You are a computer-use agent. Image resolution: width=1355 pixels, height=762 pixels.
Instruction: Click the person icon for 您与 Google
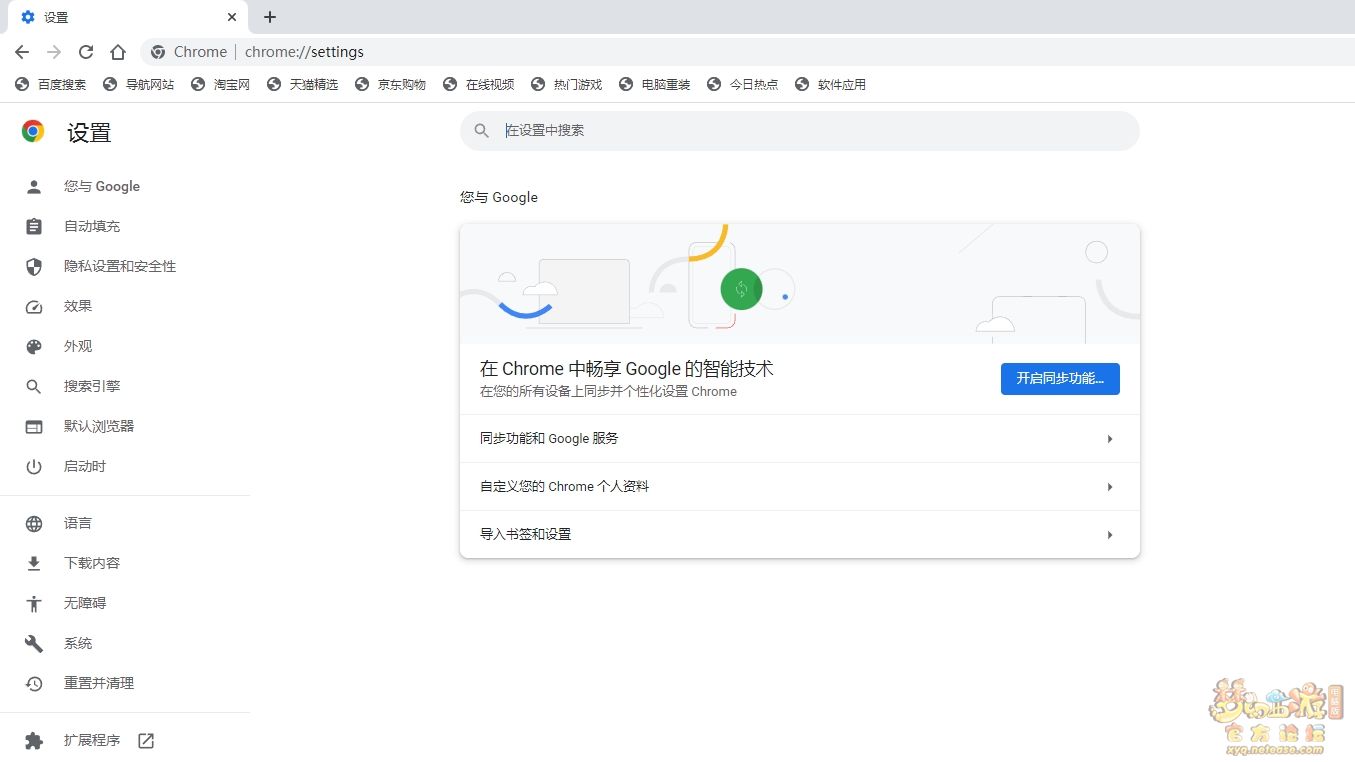[34, 186]
